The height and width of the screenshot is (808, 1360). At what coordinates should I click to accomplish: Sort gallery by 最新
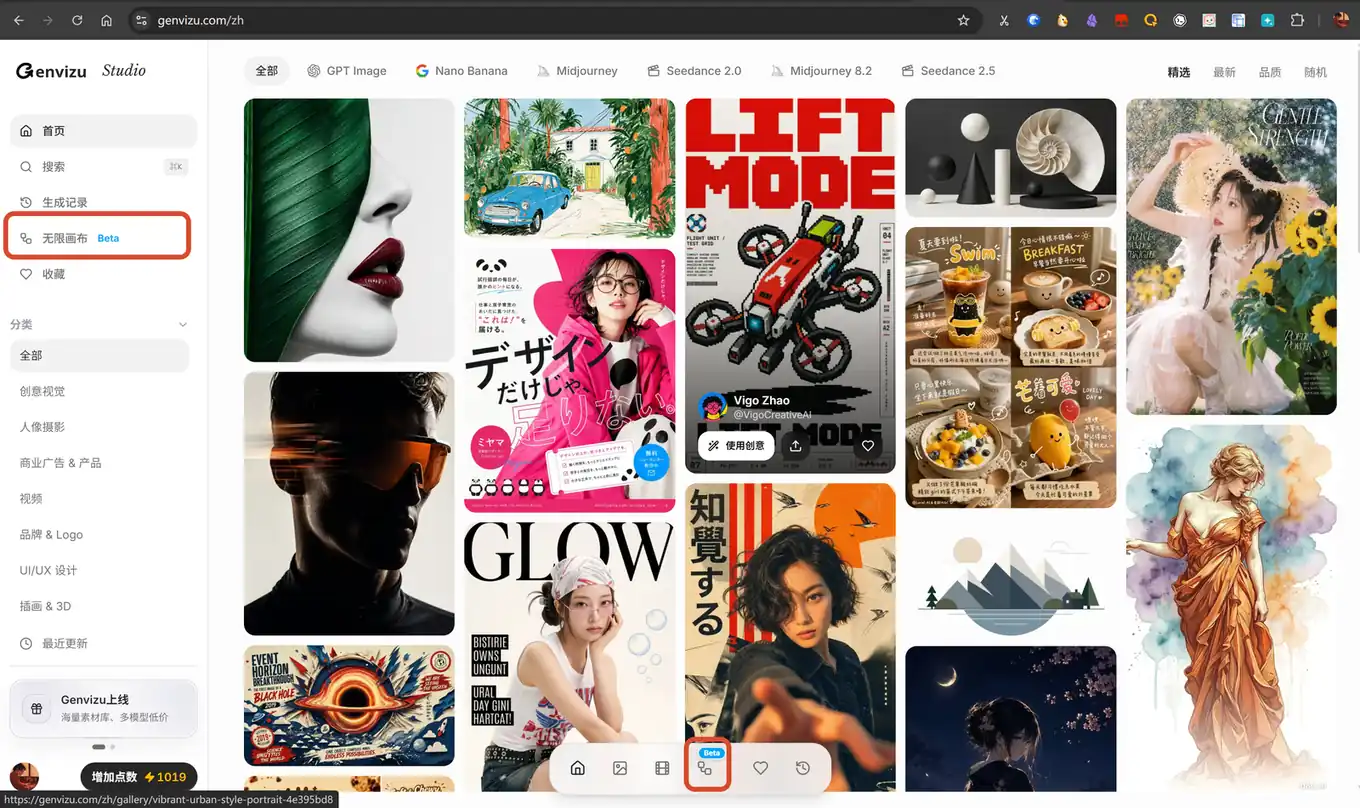(x=1224, y=72)
